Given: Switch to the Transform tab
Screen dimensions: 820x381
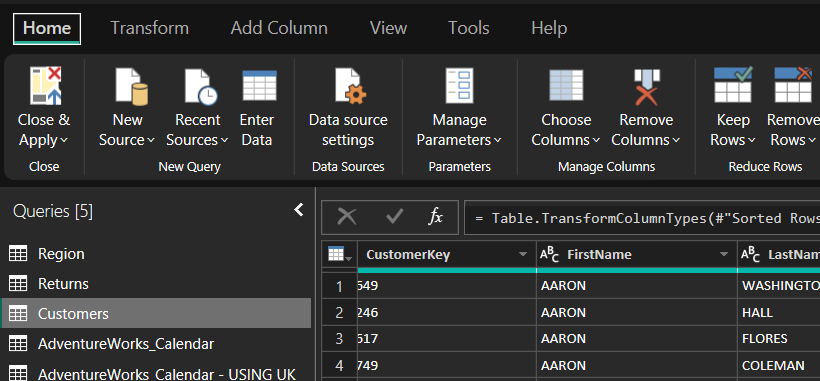Looking at the screenshot, I should 150,28.
